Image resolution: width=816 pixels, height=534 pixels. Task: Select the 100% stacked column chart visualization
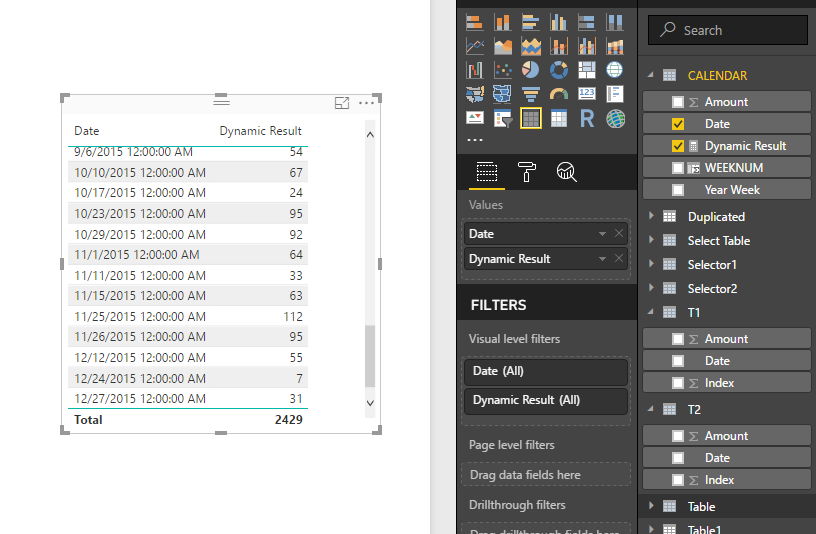coord(615,22)
